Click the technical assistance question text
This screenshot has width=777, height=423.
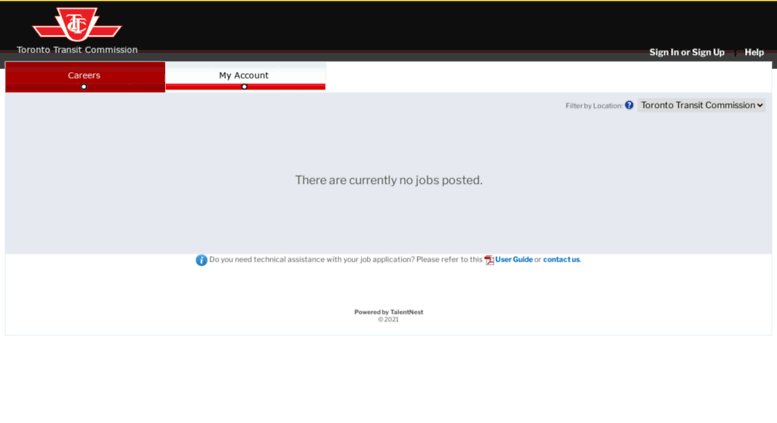(x=345, y=260)
